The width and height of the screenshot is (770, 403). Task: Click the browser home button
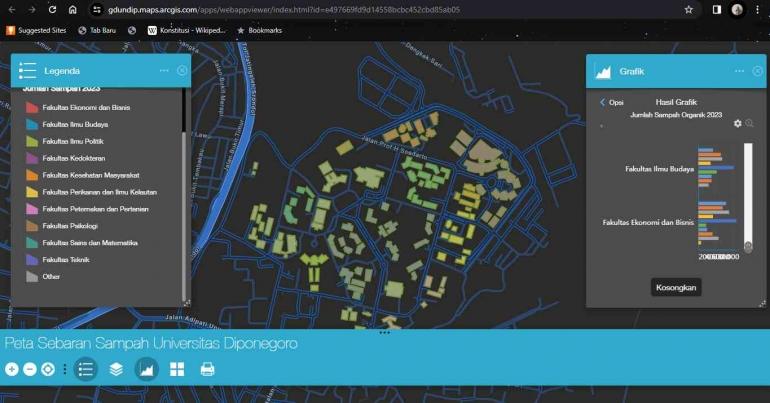[72, 9]
